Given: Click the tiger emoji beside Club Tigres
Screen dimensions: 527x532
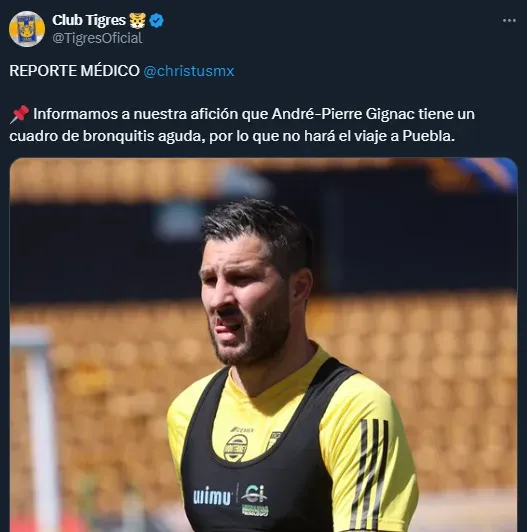Looking at the screenshot, I should (x=138, y=20).
